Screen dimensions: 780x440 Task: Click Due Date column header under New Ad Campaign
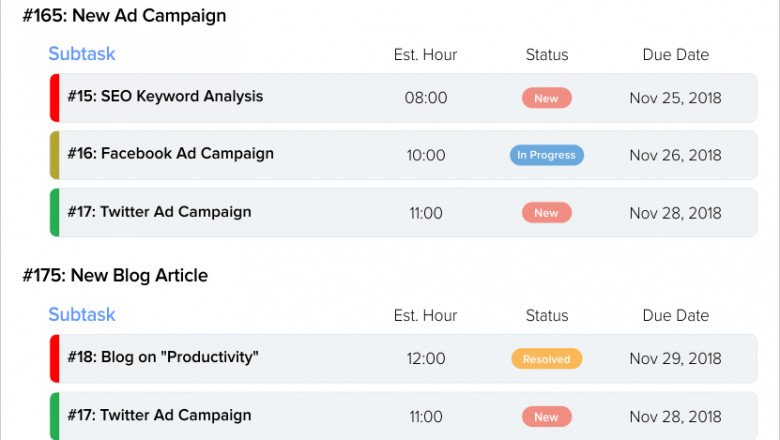[x=675, y=55]
